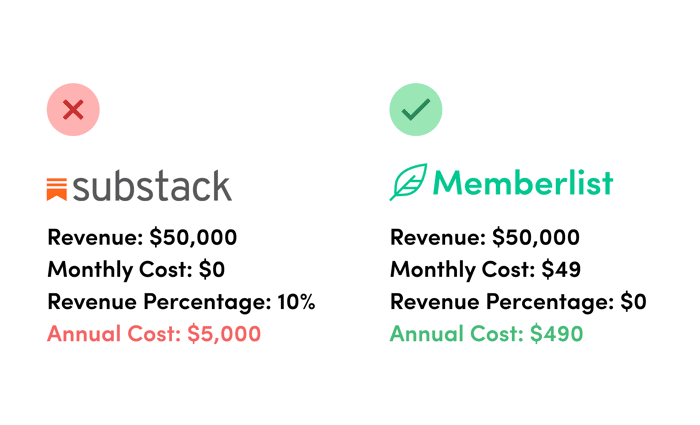Click Monthly Cost: $49 text
The height and width of the screenshot is (425, 700).
point(485,270)
